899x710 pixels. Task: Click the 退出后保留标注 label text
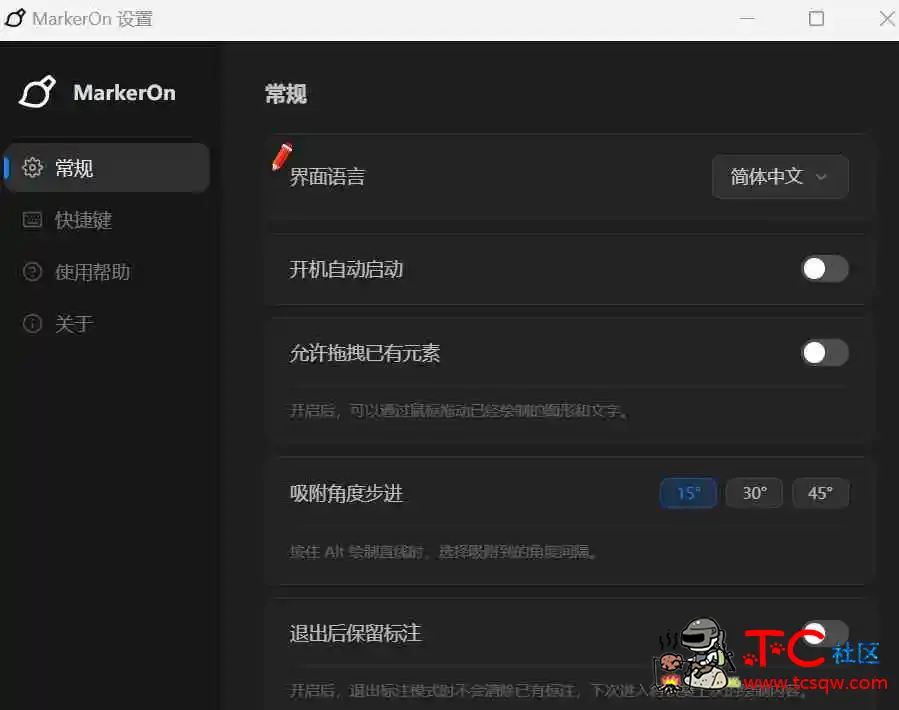tap(355, 634)
